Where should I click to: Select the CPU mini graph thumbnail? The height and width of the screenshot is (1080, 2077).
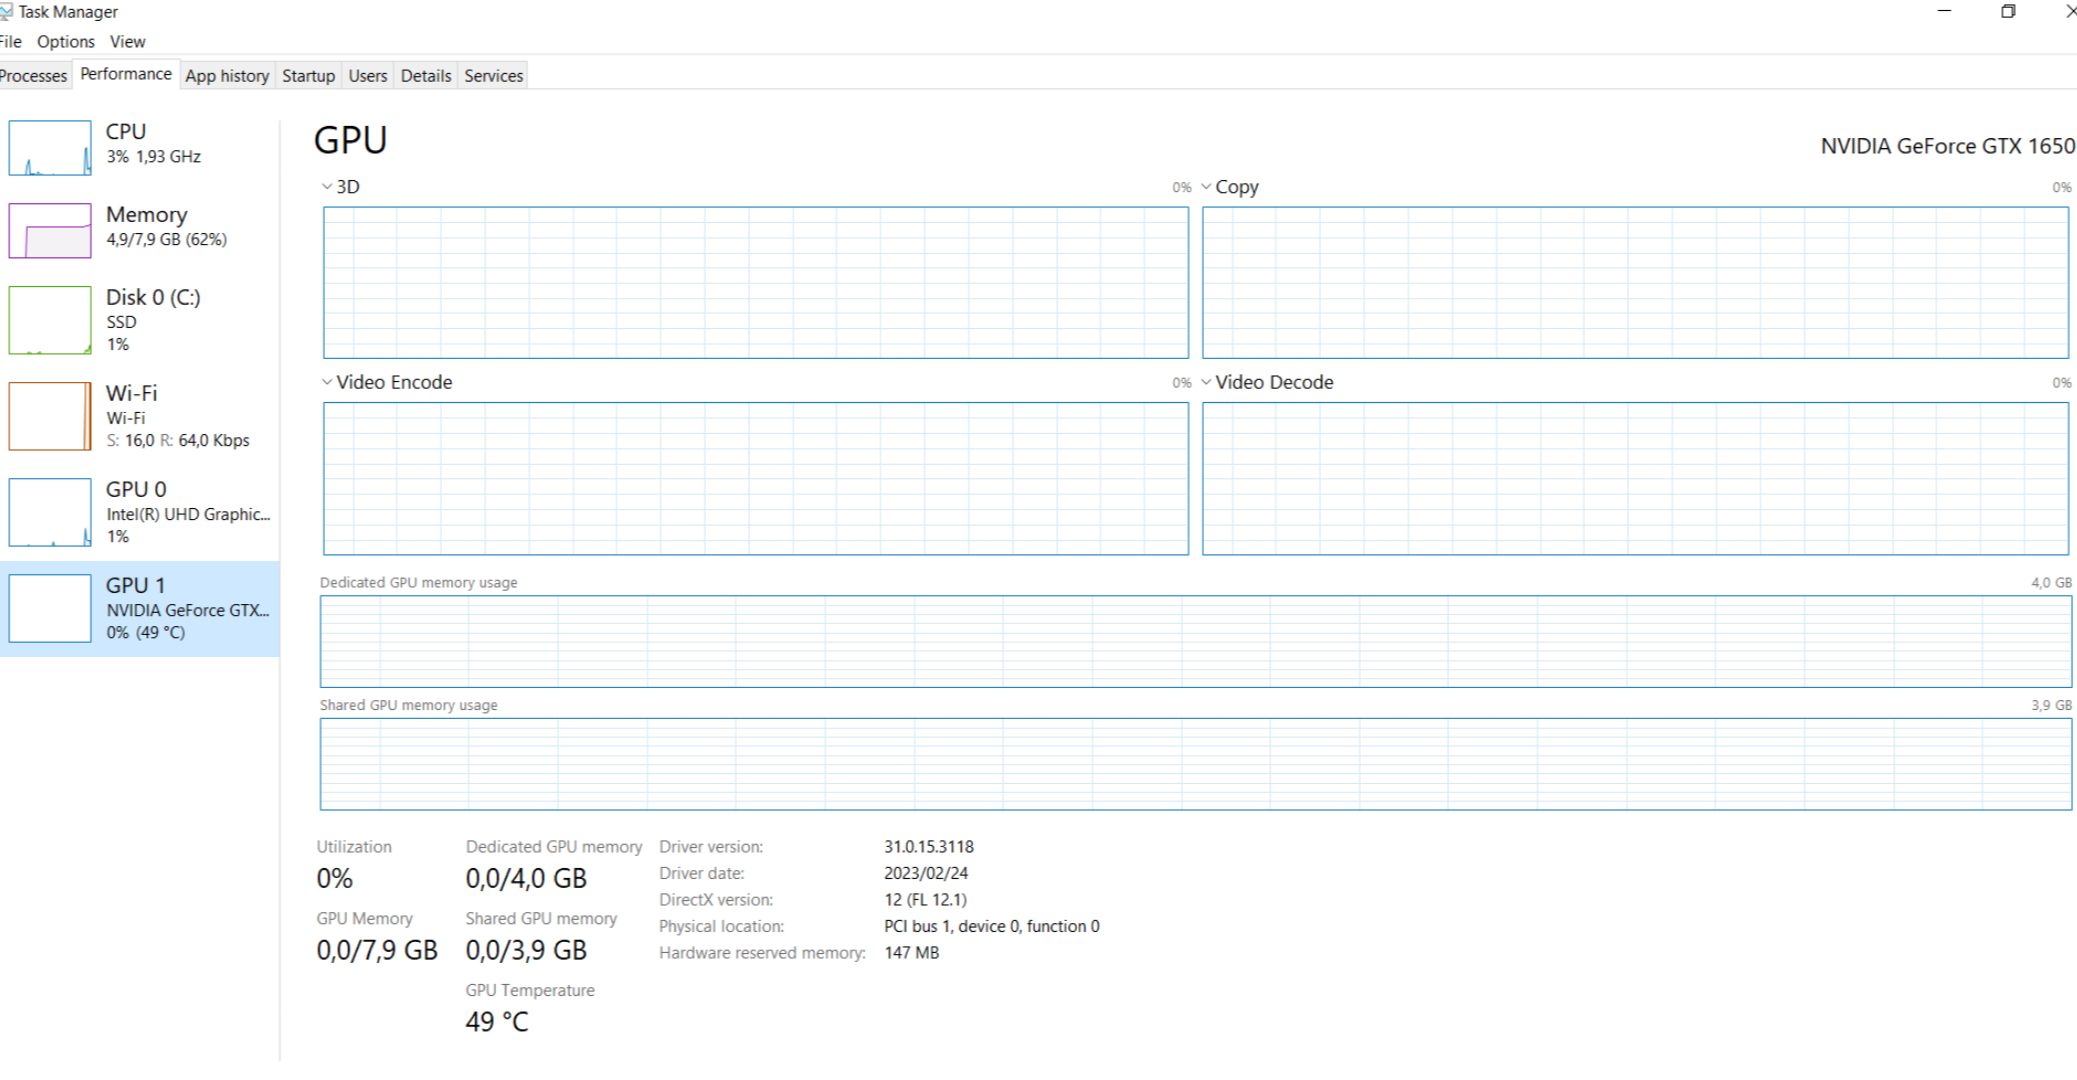[50, 148]
